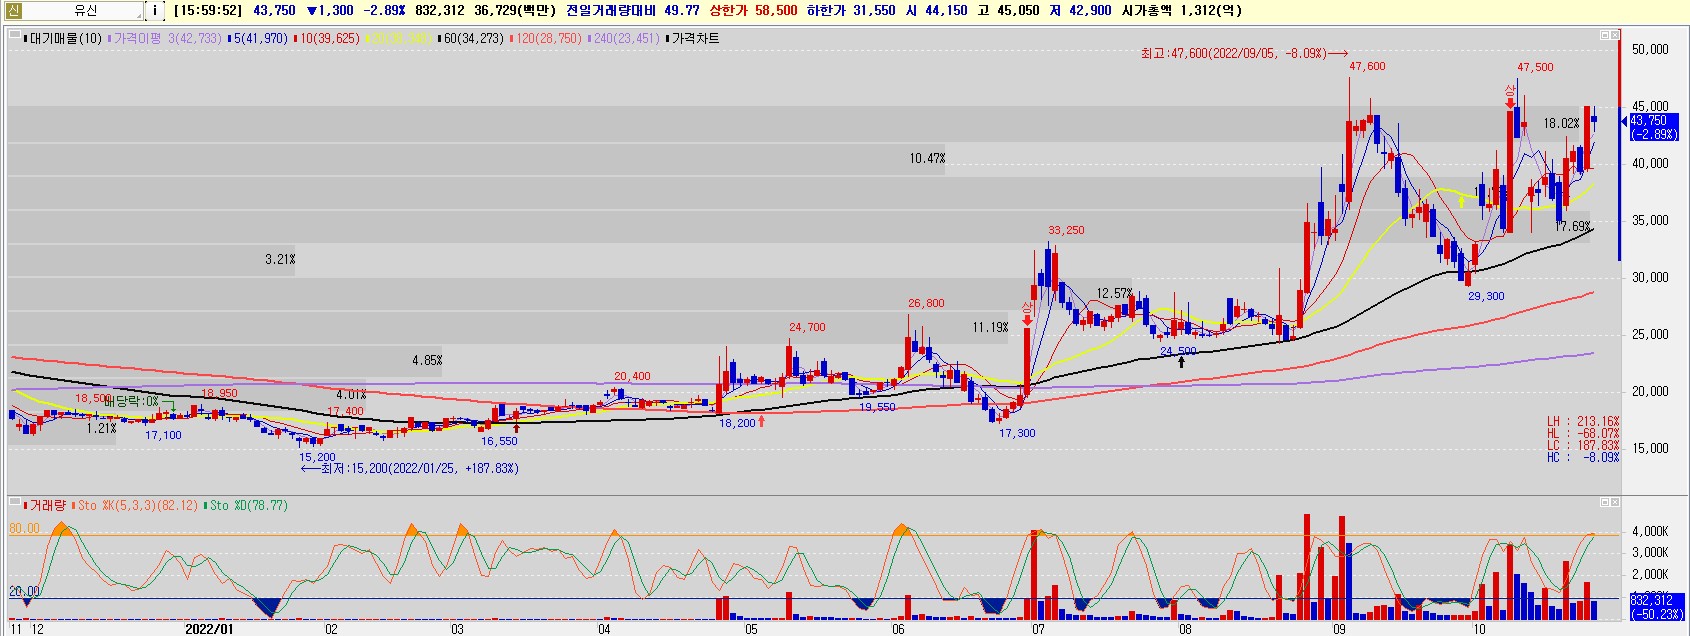This screenshot has width=1690, height=636.
Task: Click the price panel top-right maximize icon
Action: [x=1605, y=35]
